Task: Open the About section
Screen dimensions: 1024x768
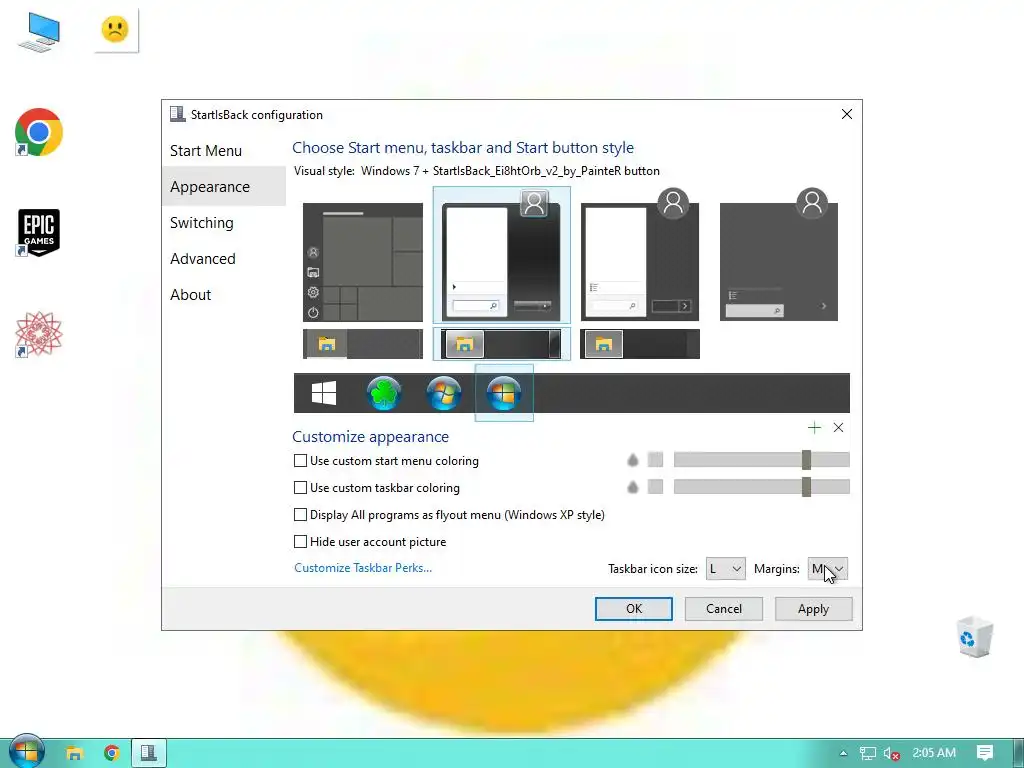Action: pyautogui.click(x=223, y=295)
